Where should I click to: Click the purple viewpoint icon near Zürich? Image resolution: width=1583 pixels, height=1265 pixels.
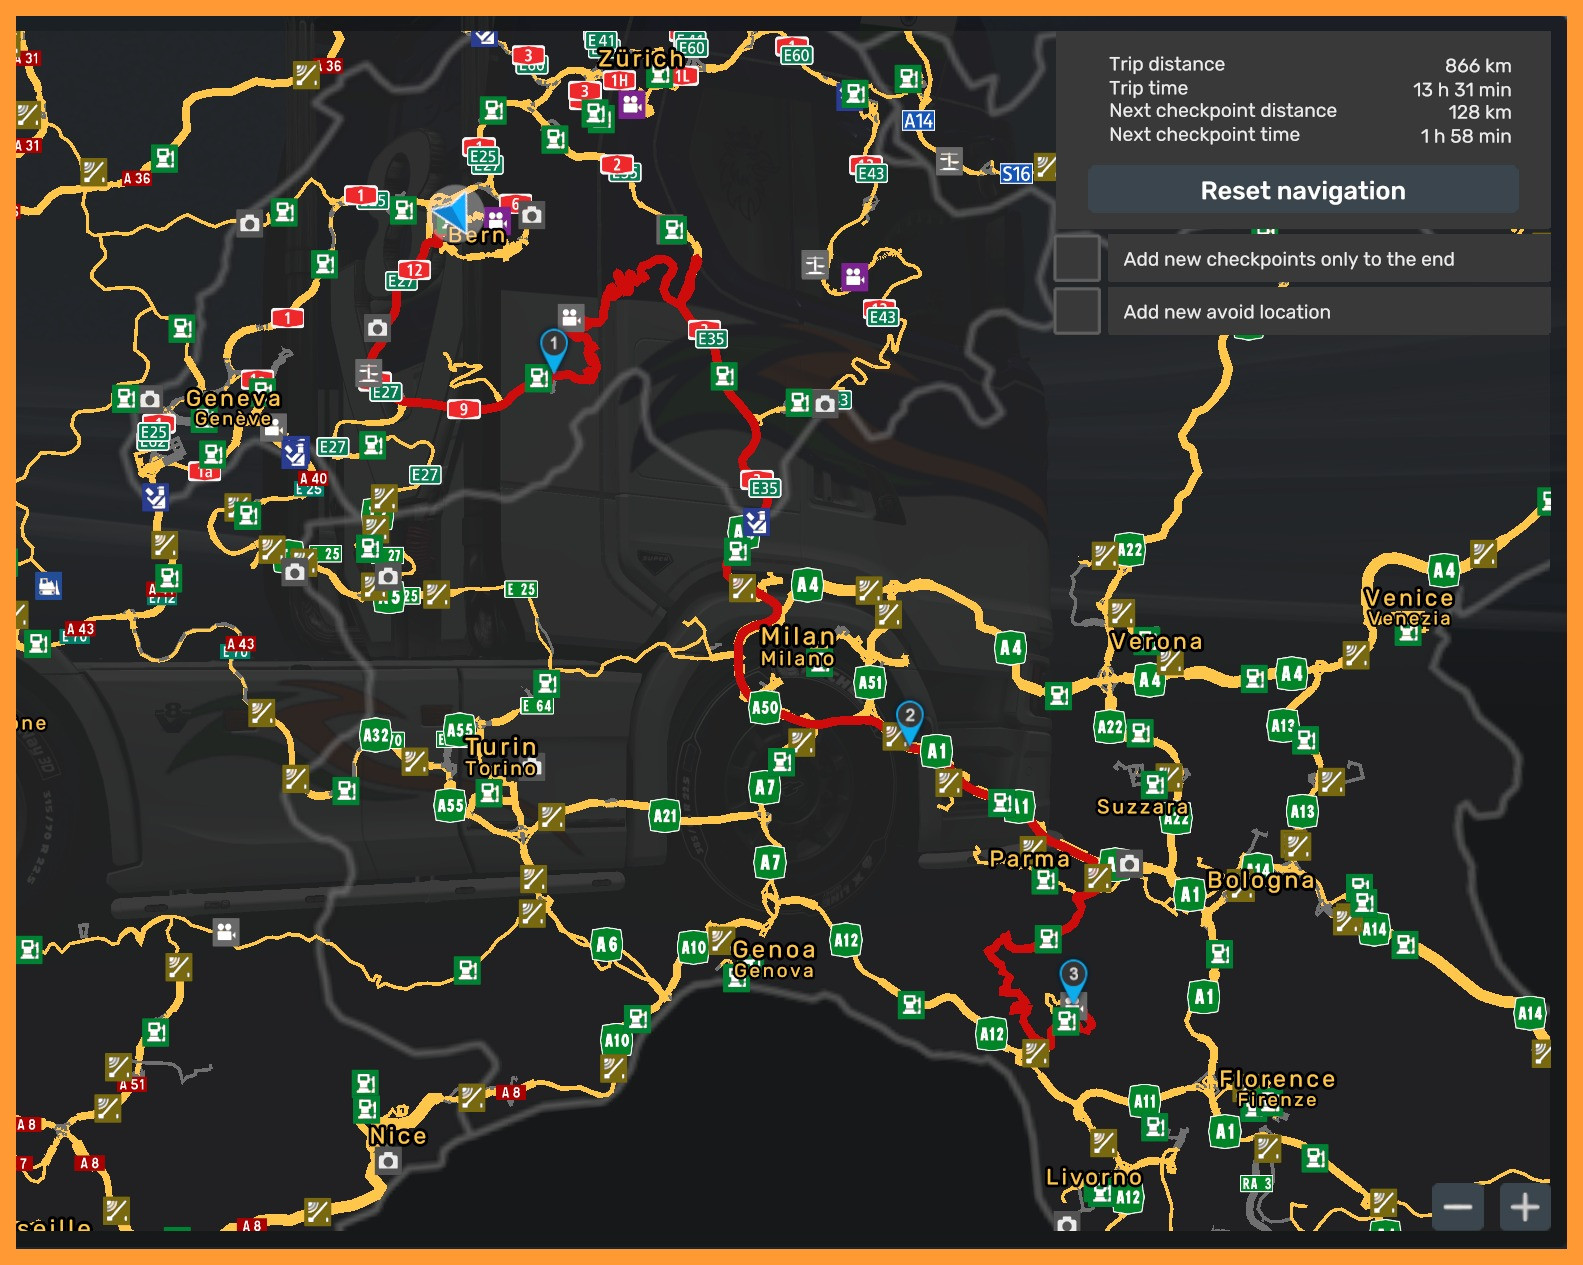(x=631, y=104)
